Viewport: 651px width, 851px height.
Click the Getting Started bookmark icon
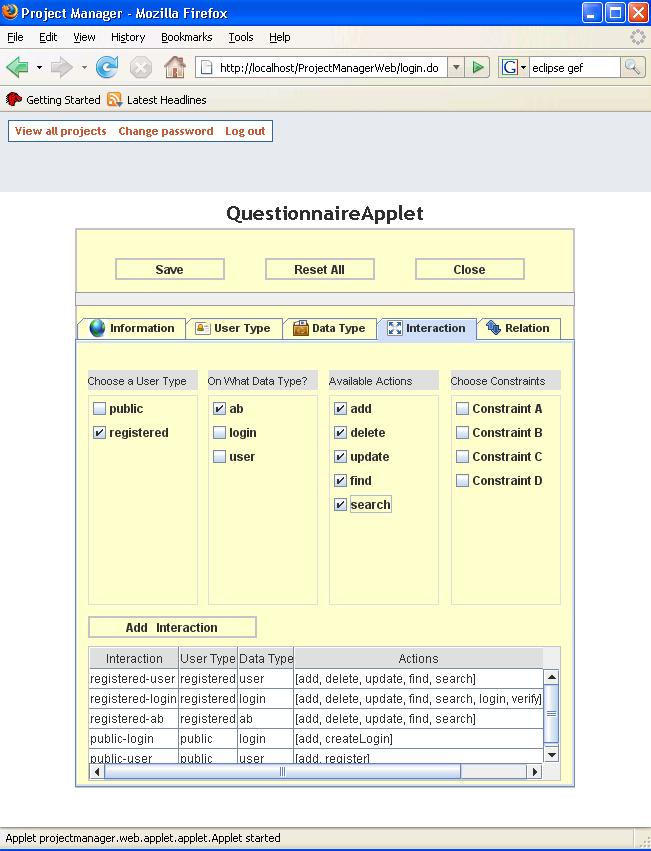coord(14,99)
